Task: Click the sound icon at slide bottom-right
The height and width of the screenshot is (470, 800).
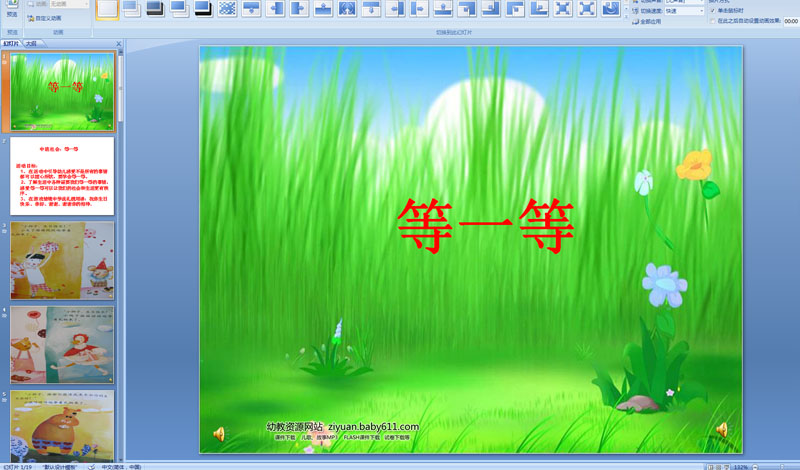Action: (x=722, y=430)
